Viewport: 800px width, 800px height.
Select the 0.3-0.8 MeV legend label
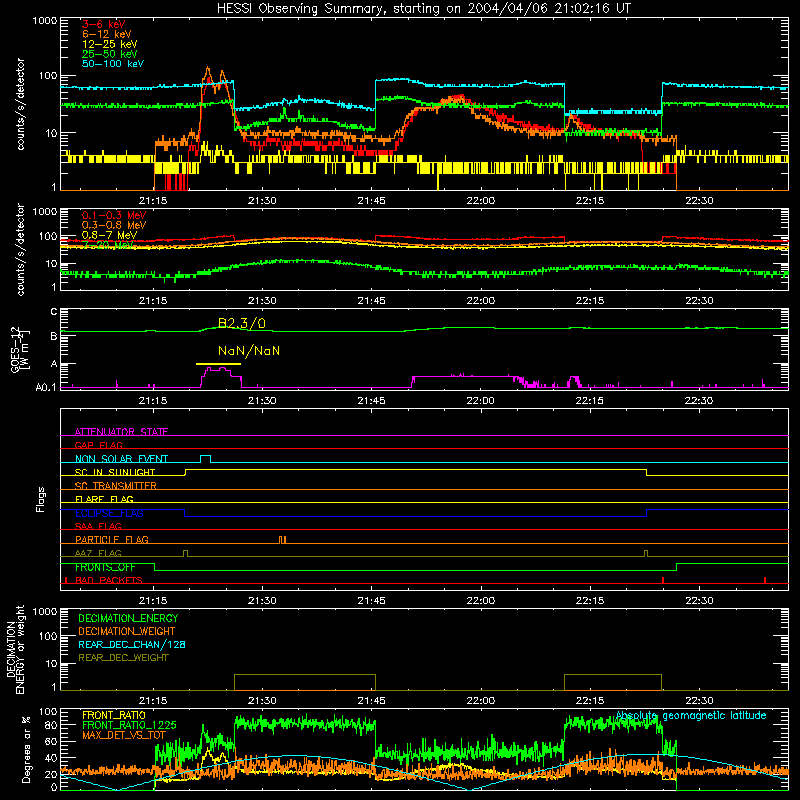point(114,225)
